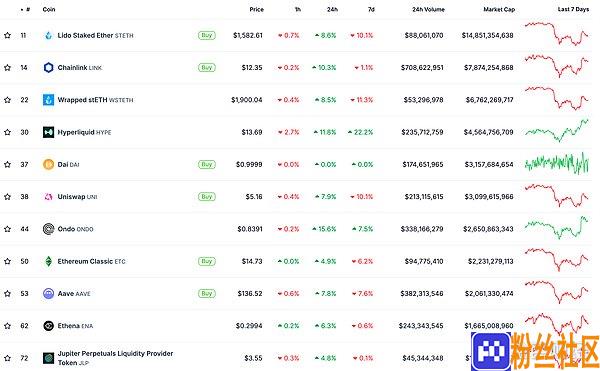Sort by the Price column header
The height and width of the screenshot is (371, 600).
[x=256, y=9]
